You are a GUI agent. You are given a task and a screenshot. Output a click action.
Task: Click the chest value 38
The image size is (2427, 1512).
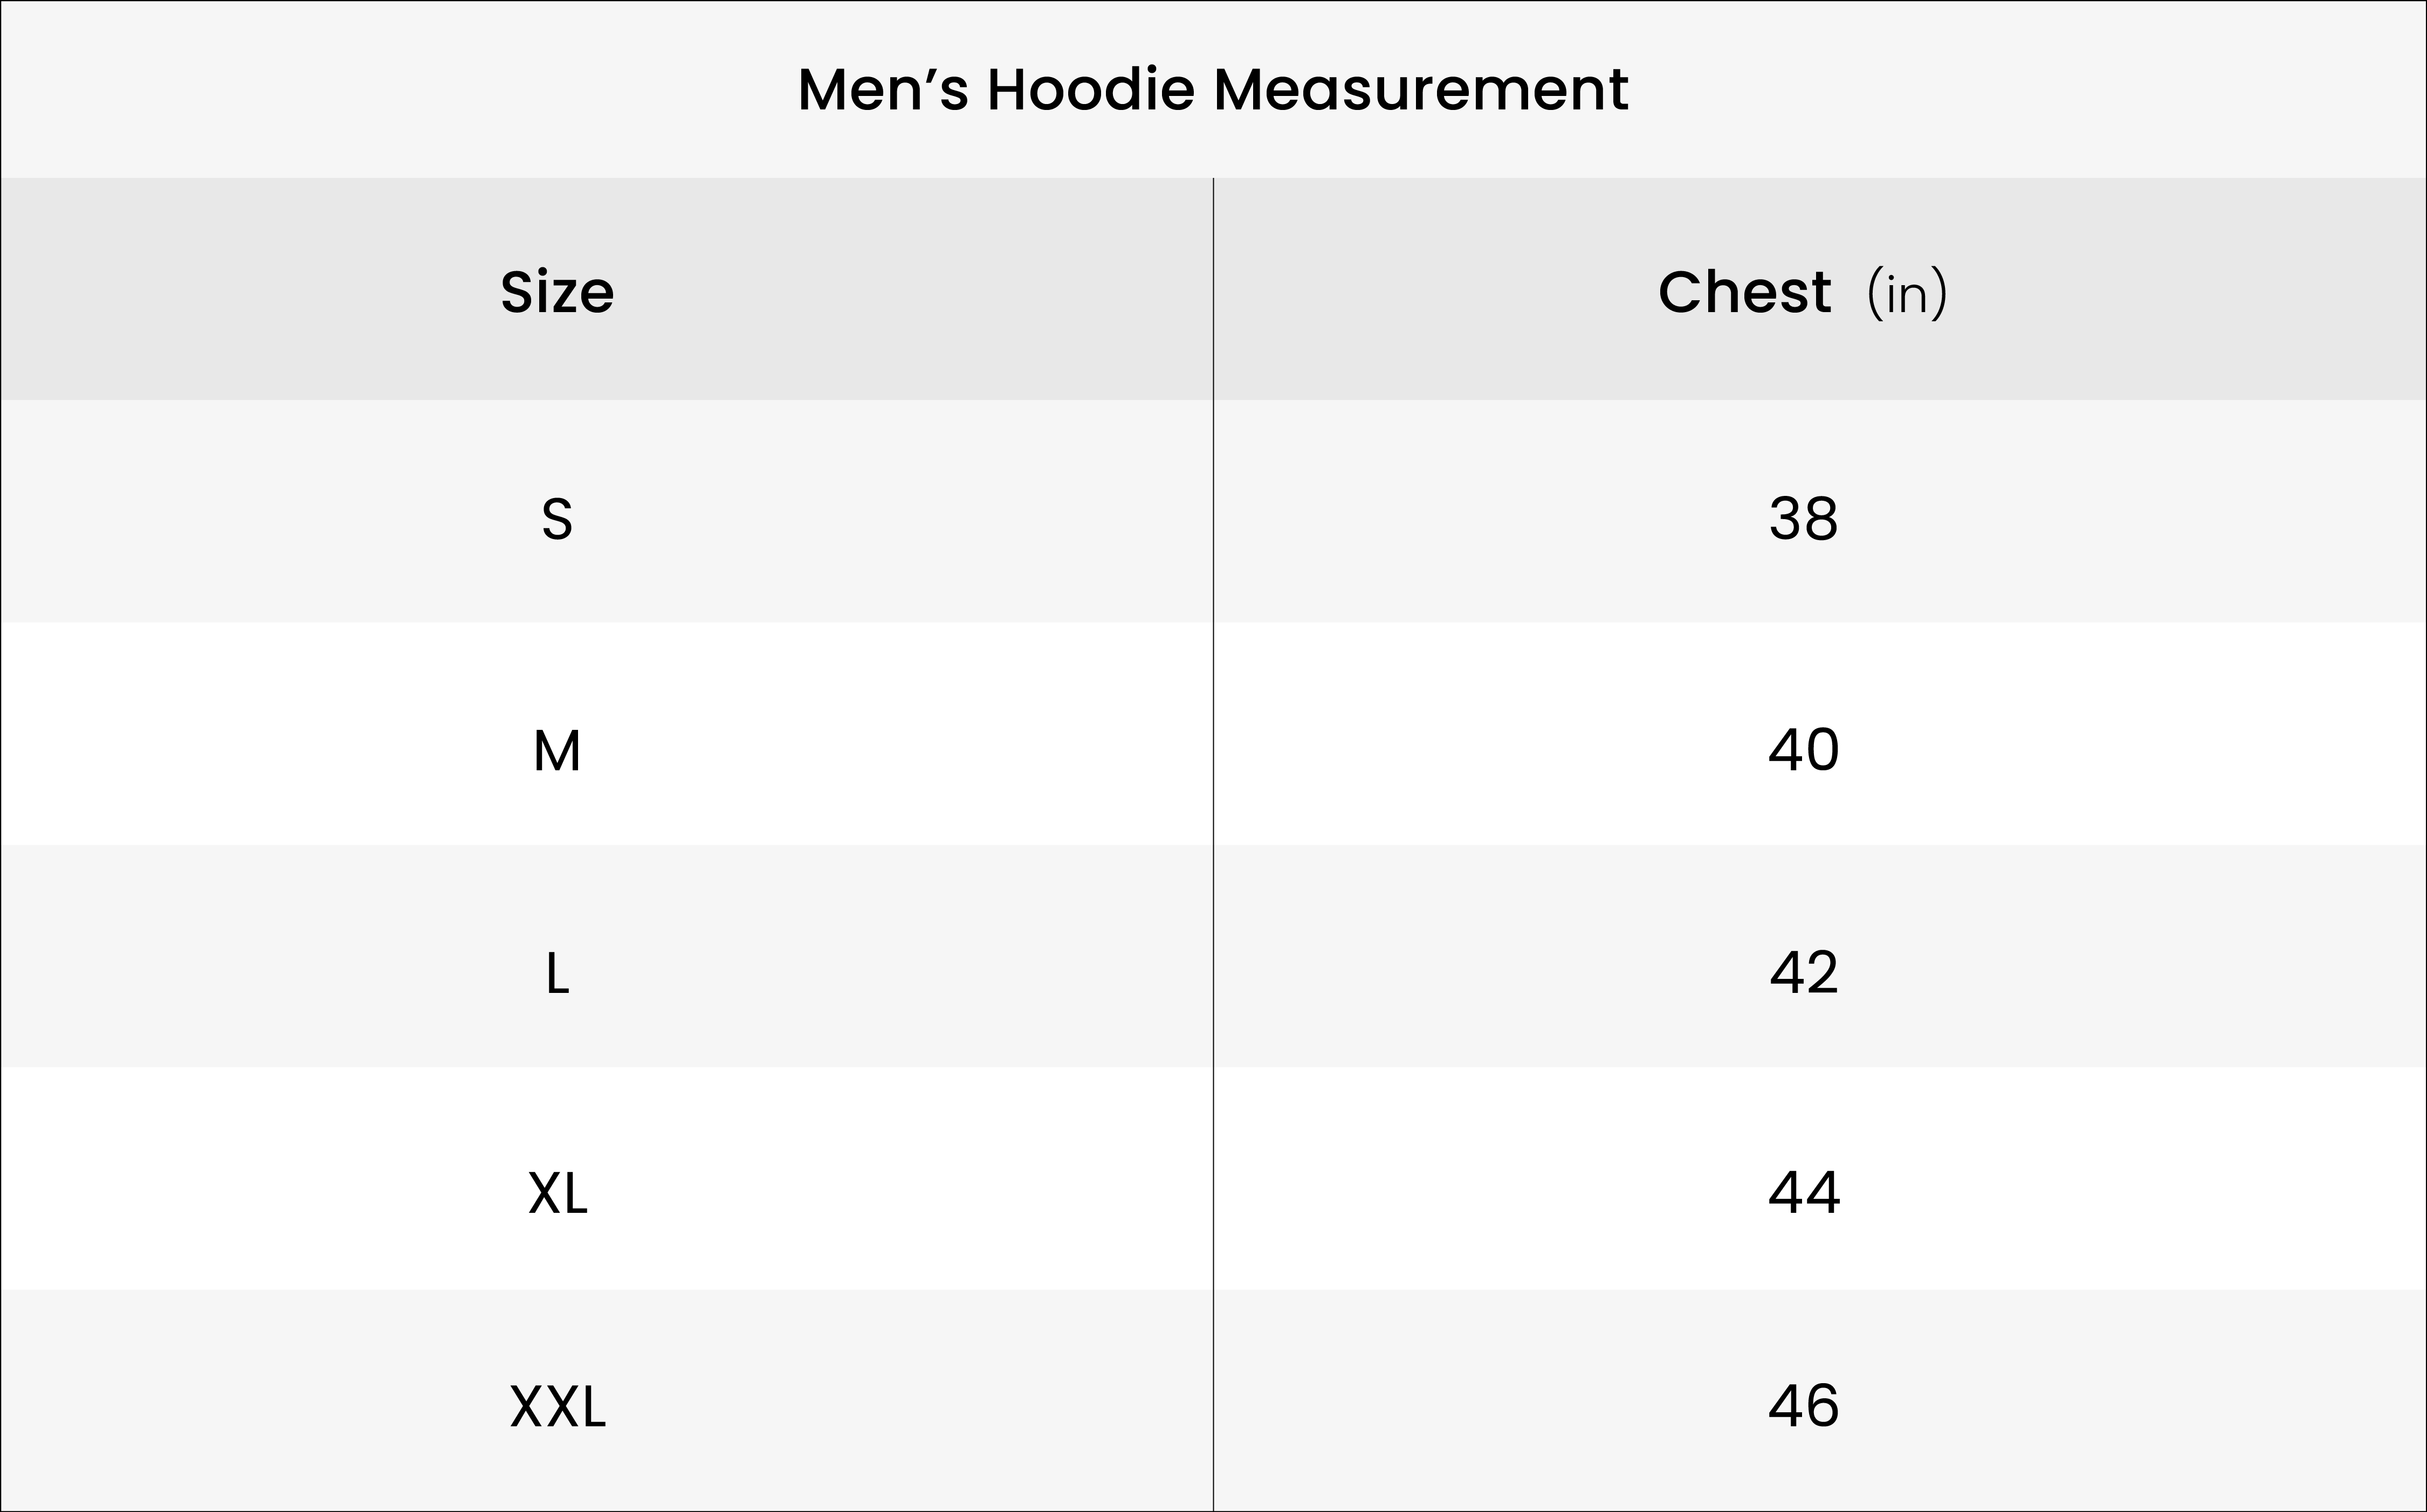coord(1803,520)
